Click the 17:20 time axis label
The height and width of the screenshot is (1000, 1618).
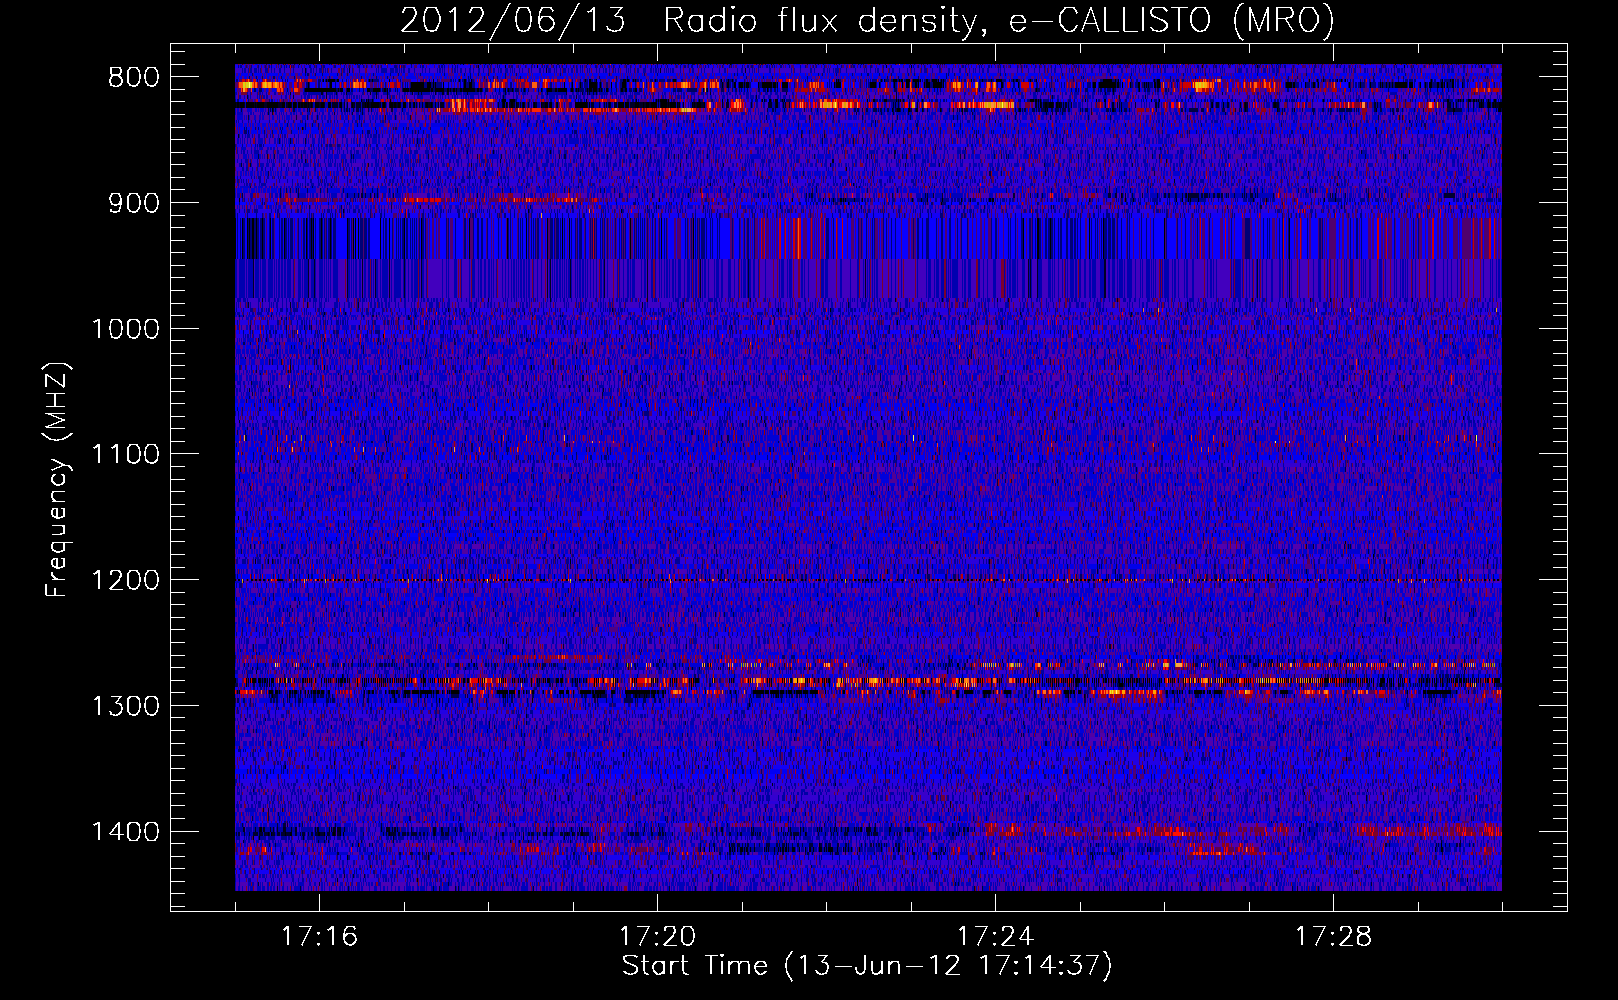point(657,937)
